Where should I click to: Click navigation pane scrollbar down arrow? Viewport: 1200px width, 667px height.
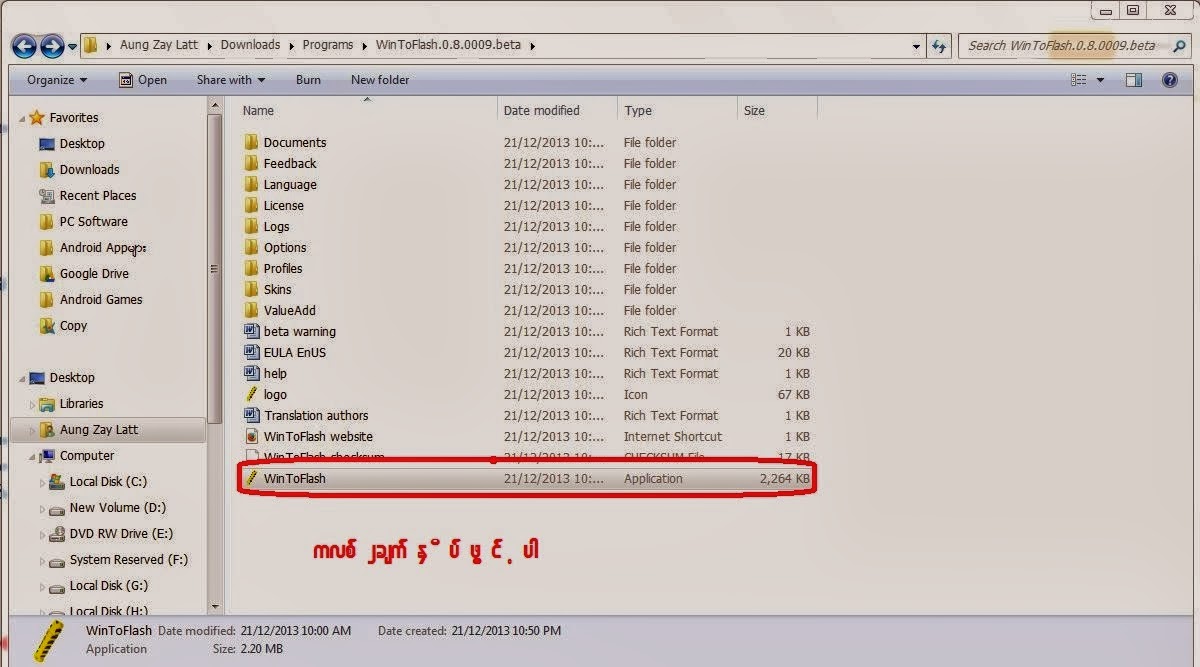pos(215,606)
